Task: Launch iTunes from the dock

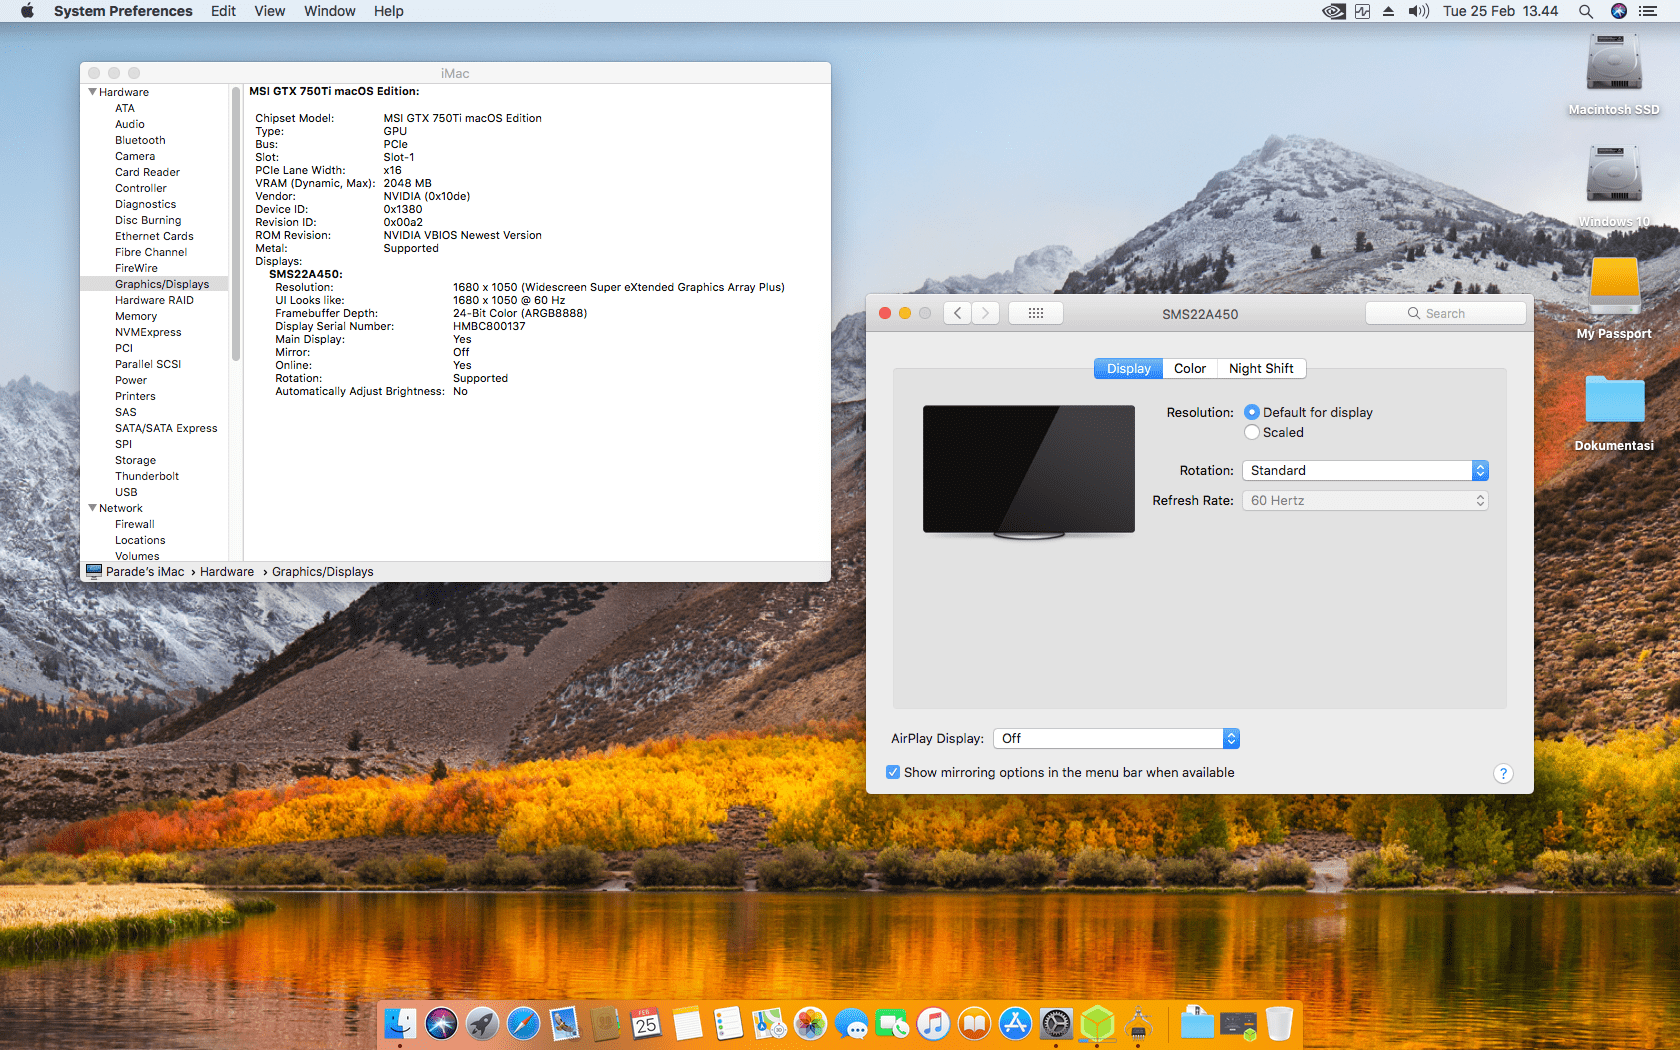Action: pos(933,1024)
